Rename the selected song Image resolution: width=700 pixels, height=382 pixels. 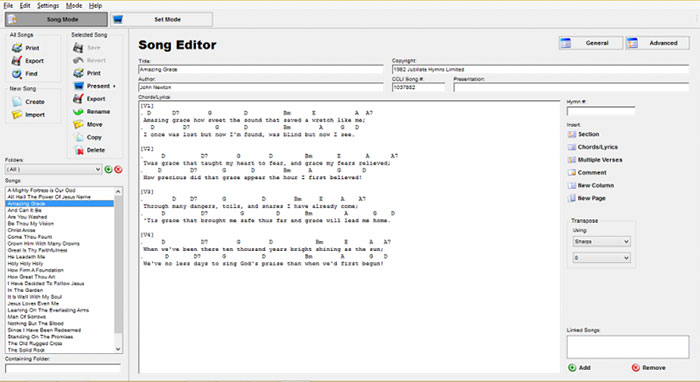[x=92, y=112]
